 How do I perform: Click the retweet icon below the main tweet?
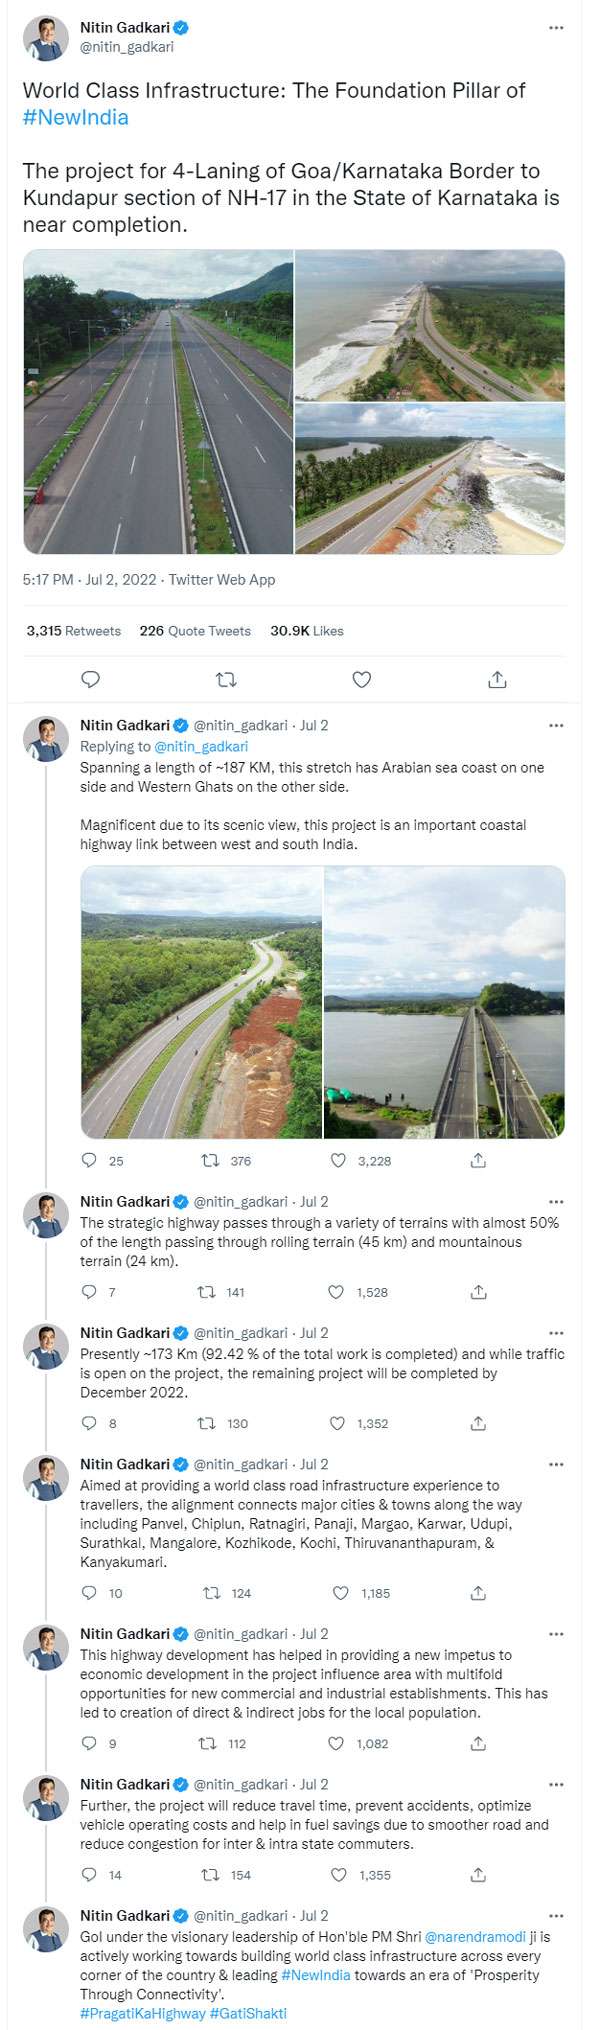[227, 679]
